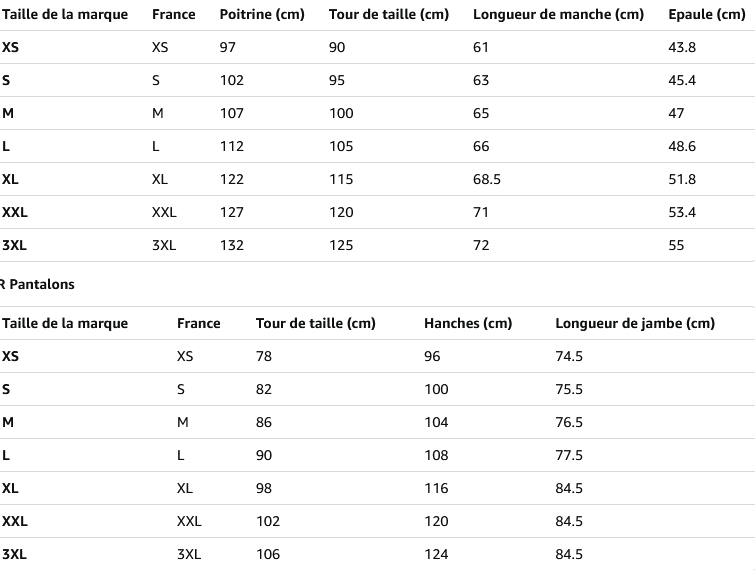Image resolution: width=755 pixels, height=570 pixels.
Task: Click the 77.5 leg length cell
Action: 569,455
